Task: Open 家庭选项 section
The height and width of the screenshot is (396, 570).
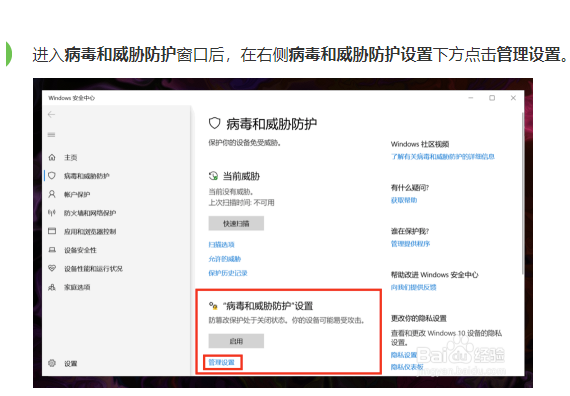Action: (x=77, y=287)
